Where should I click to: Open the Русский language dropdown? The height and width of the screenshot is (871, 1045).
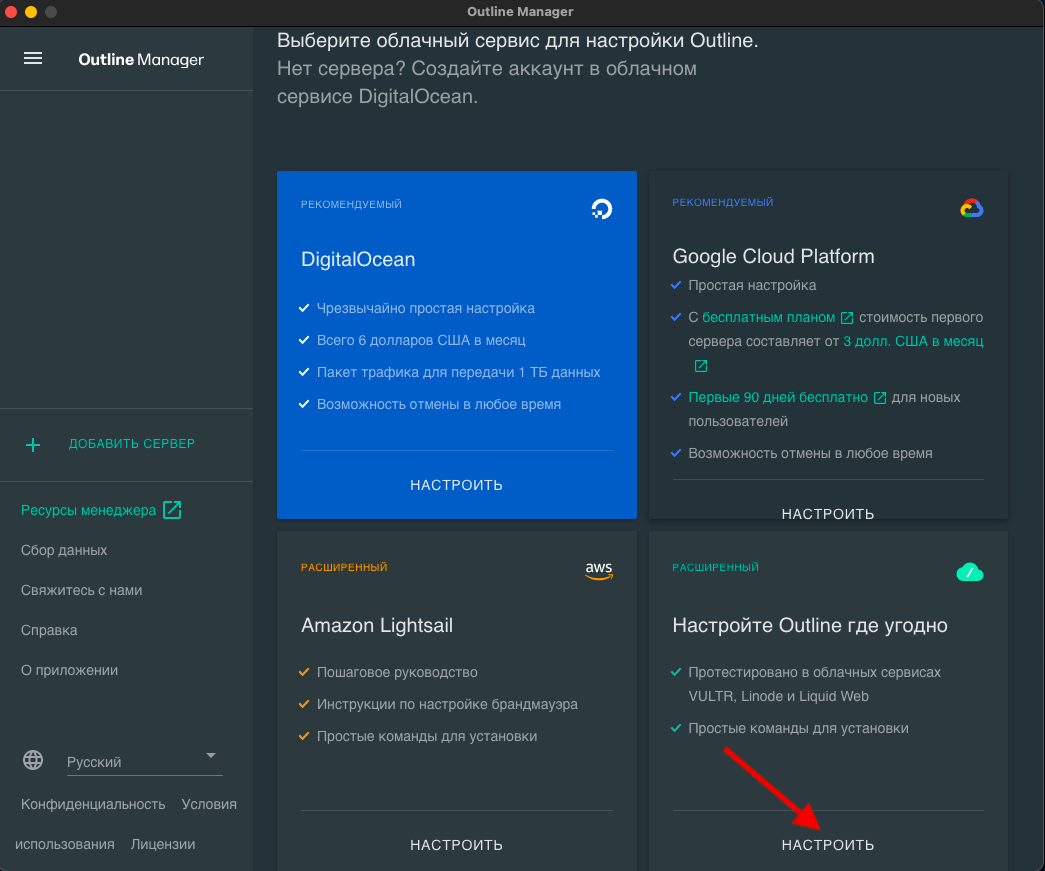coord(145,761)
